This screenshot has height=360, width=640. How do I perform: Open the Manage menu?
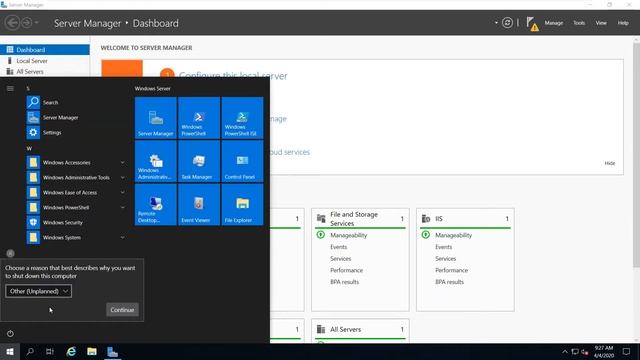[x=553, y=23]
